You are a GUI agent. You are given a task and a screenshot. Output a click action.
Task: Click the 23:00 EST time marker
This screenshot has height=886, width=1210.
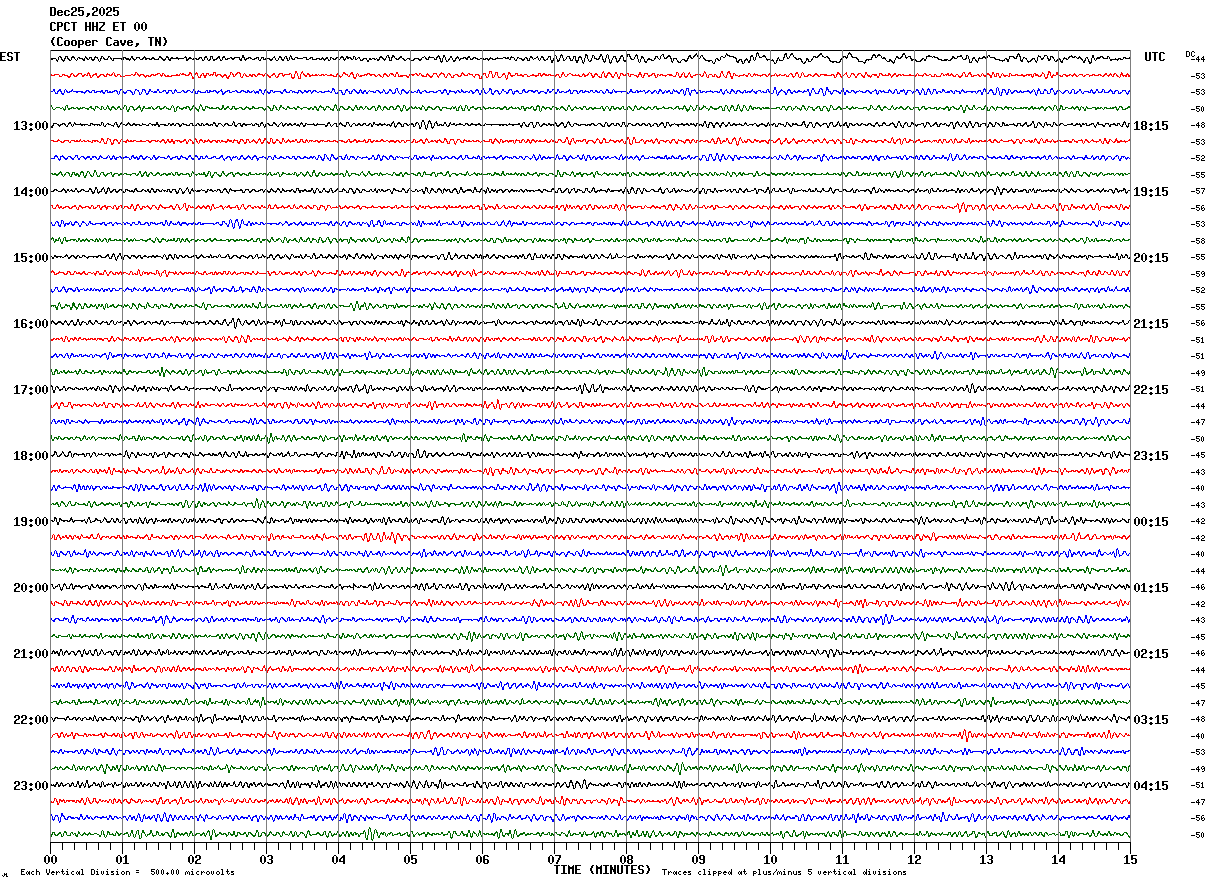coord(31,786)
